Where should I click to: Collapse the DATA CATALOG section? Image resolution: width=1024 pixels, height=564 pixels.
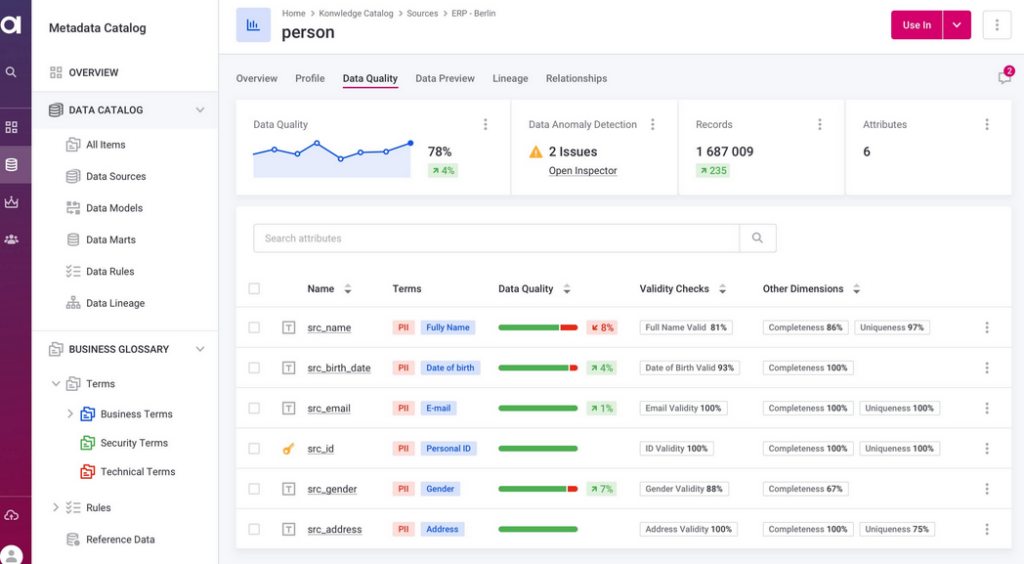click(x=200, y=110)
